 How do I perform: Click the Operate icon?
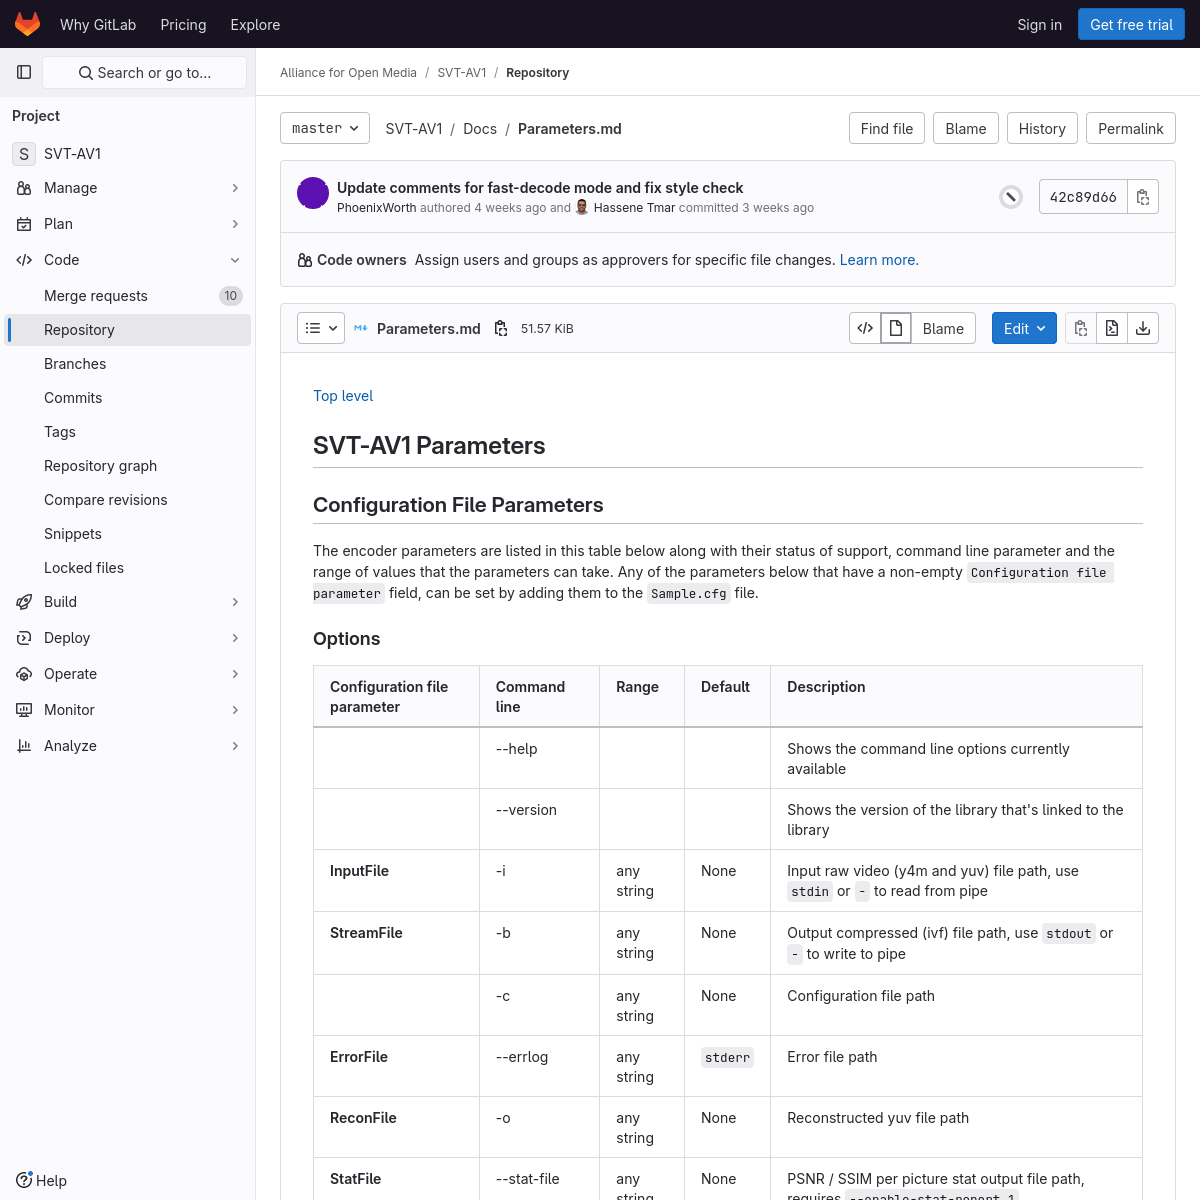tap(24, 674)
